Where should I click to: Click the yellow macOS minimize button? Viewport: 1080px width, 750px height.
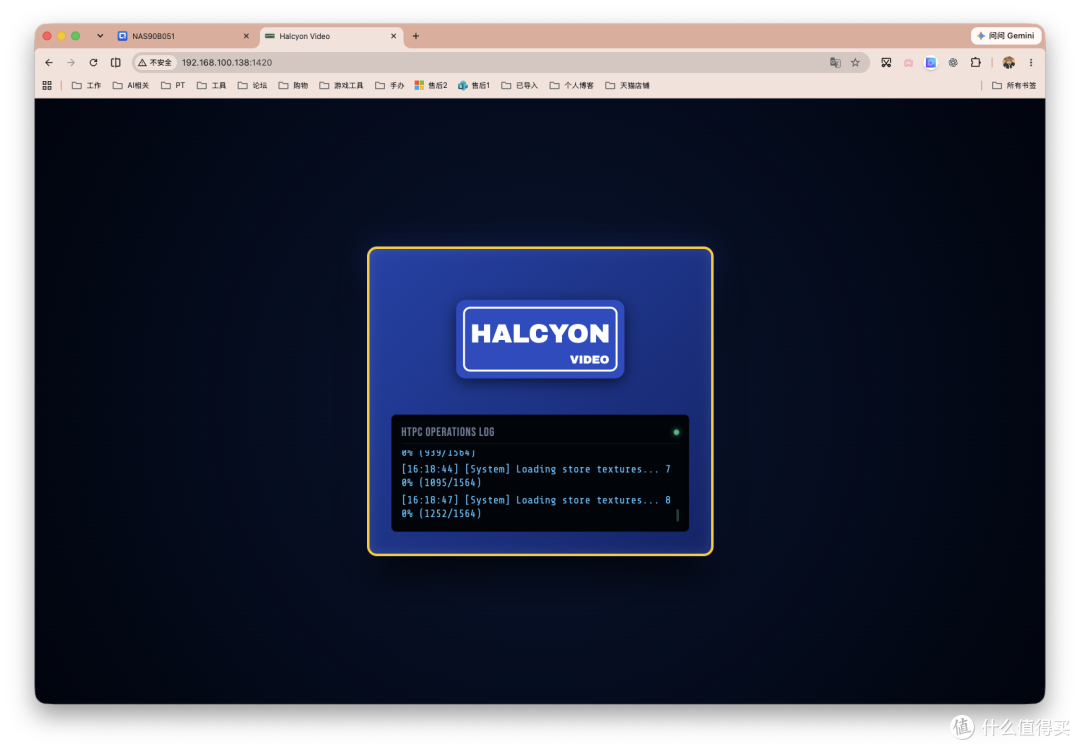[x=61, y=36]
